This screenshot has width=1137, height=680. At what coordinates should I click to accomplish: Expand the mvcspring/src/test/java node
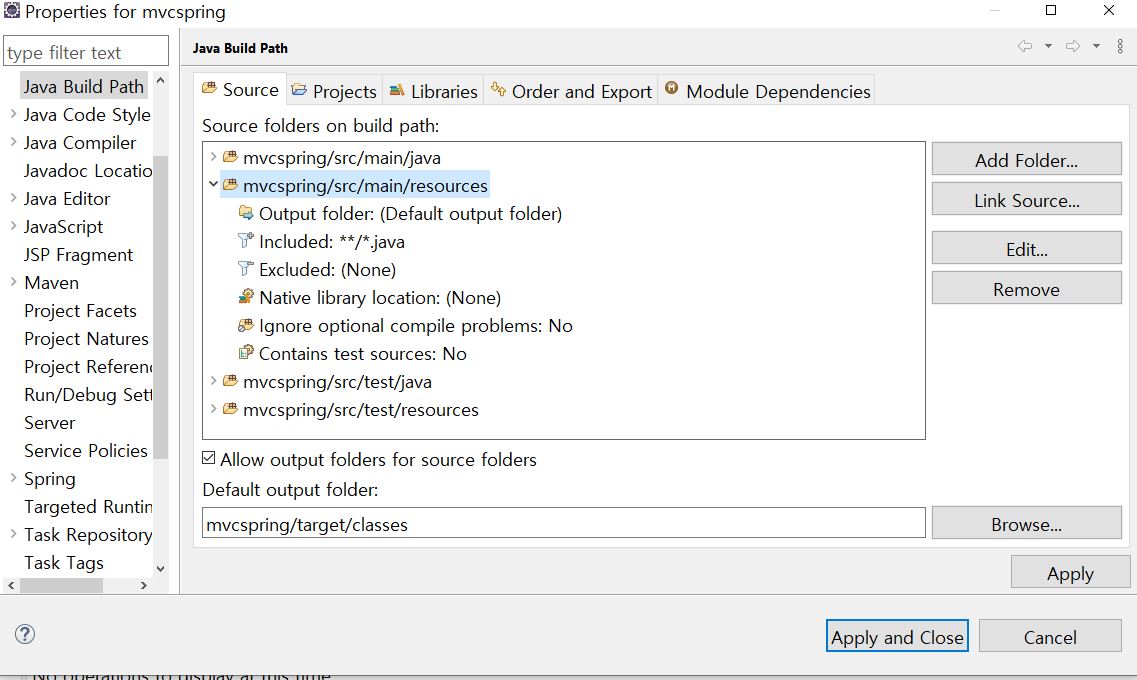point(213,381)
